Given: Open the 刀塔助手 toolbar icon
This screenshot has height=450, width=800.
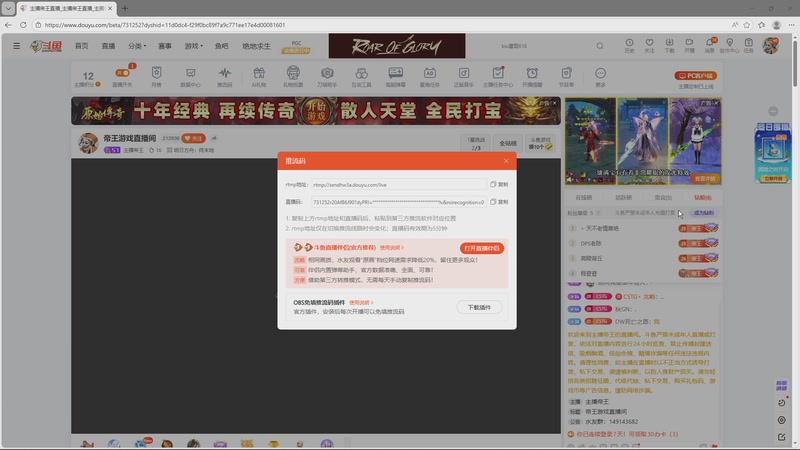Looking at the screenshot, I should point(327,77).
